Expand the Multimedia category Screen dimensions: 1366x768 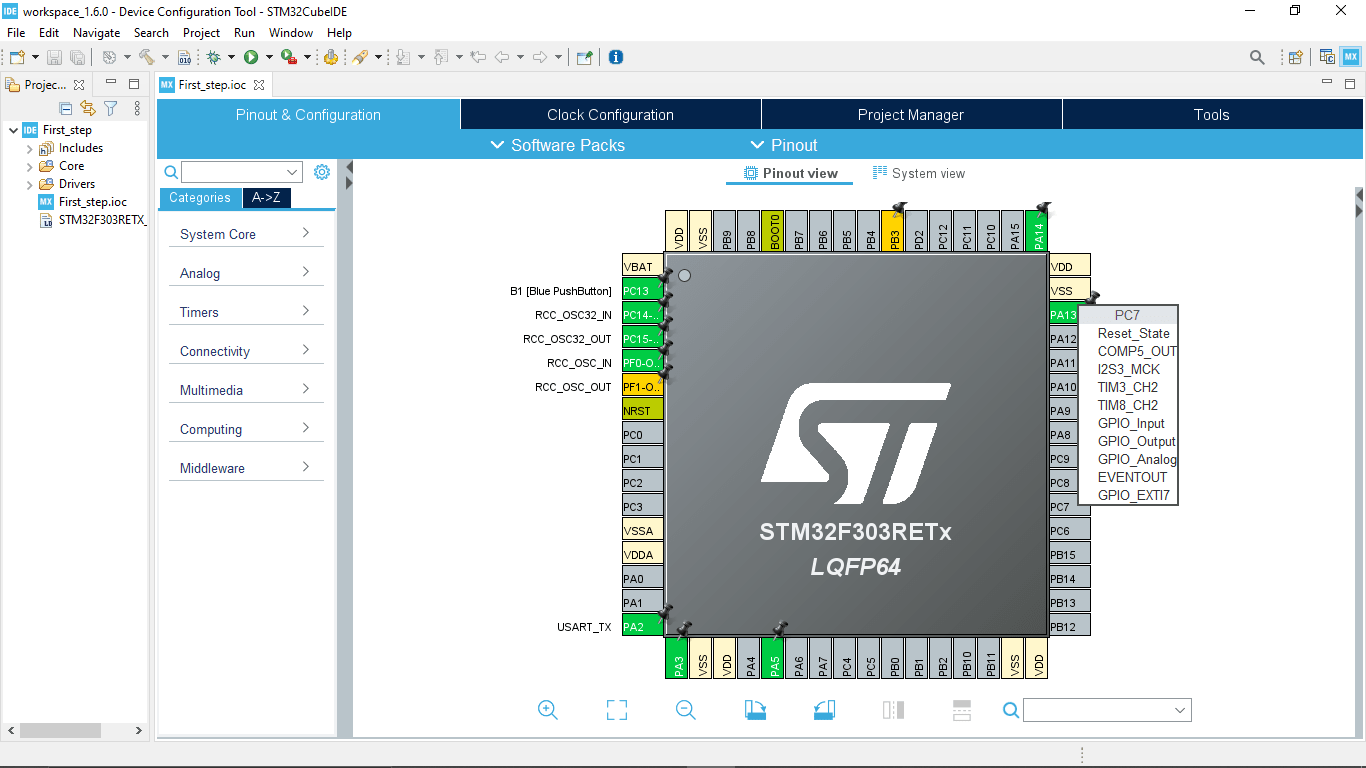tap(246, 390)
